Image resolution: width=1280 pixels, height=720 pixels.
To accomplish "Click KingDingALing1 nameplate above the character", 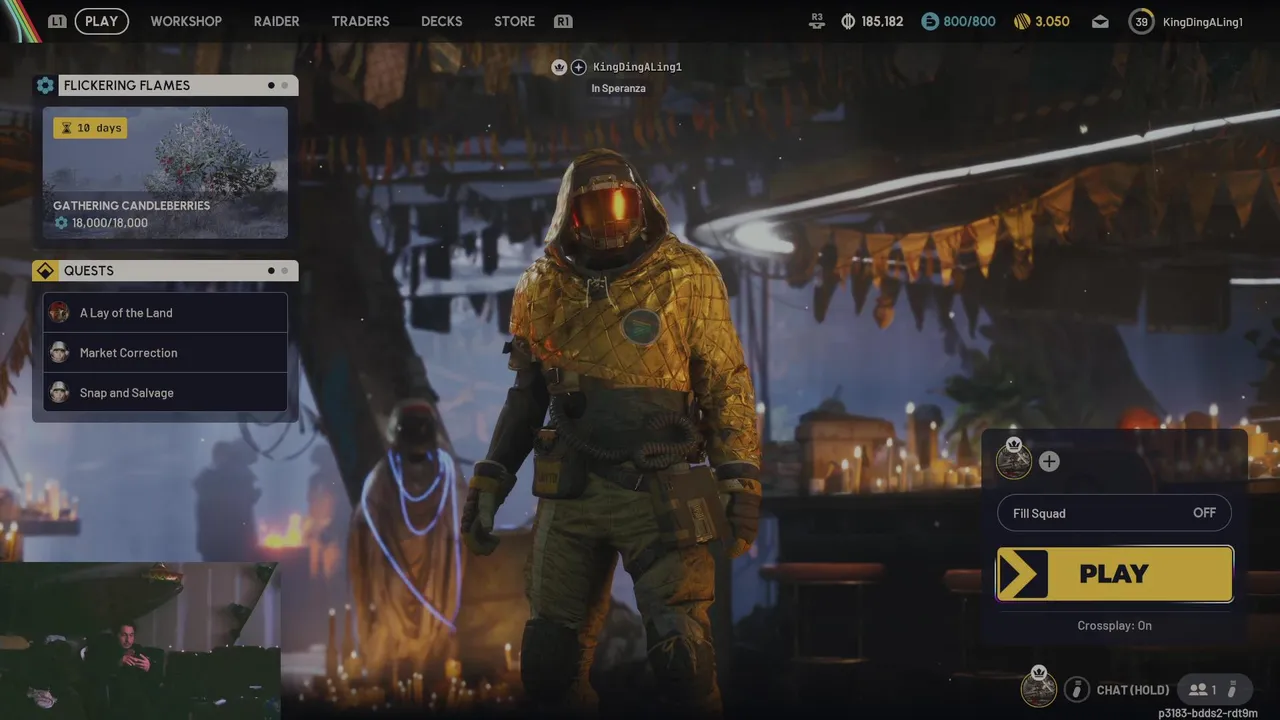I will coord(637,67).
